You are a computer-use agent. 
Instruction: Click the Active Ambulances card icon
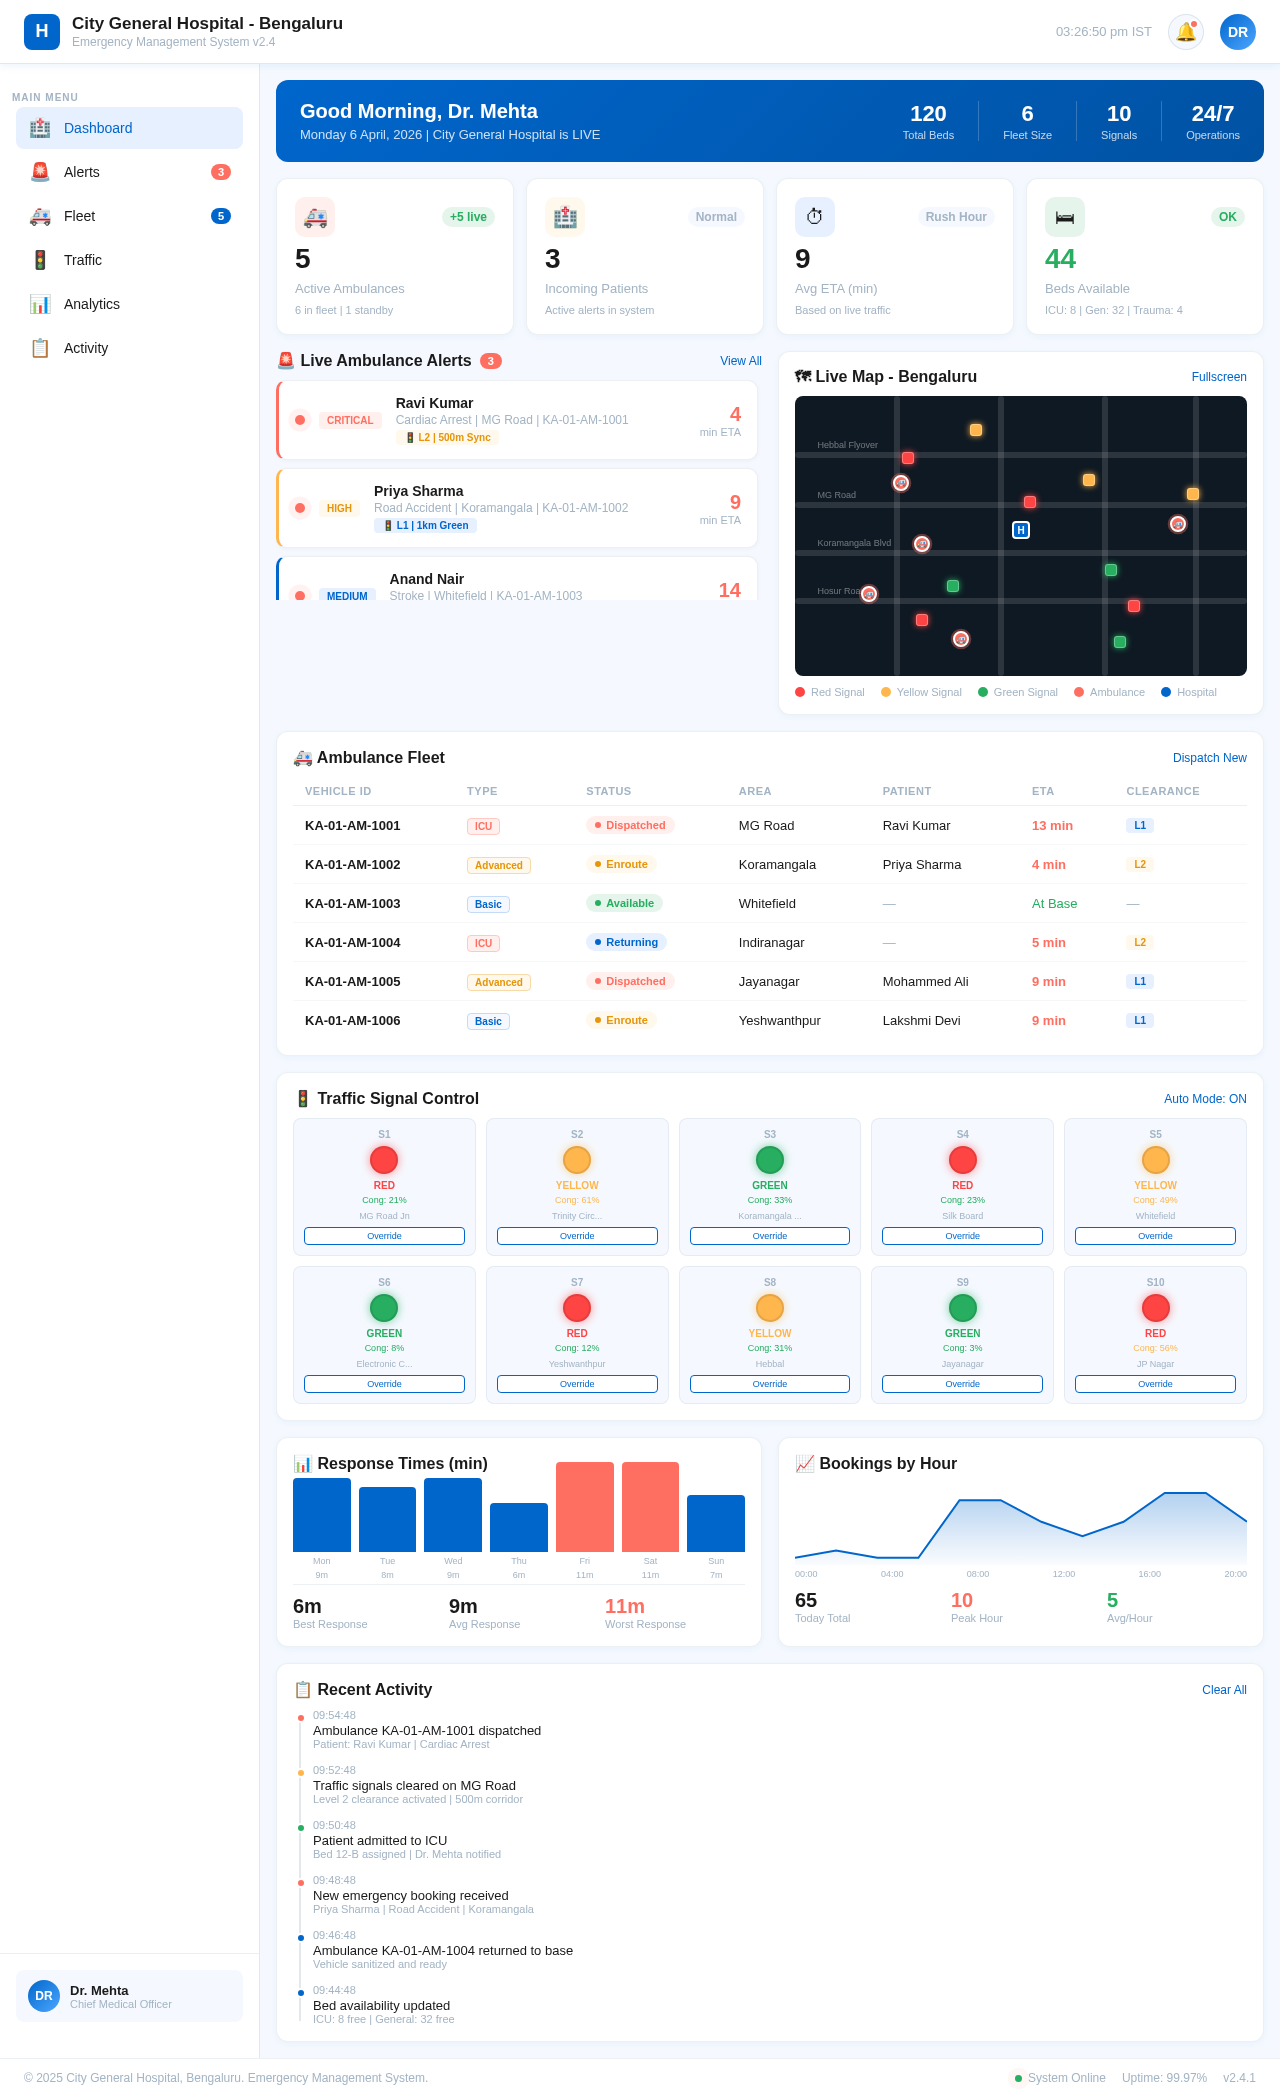click(315, 217)
